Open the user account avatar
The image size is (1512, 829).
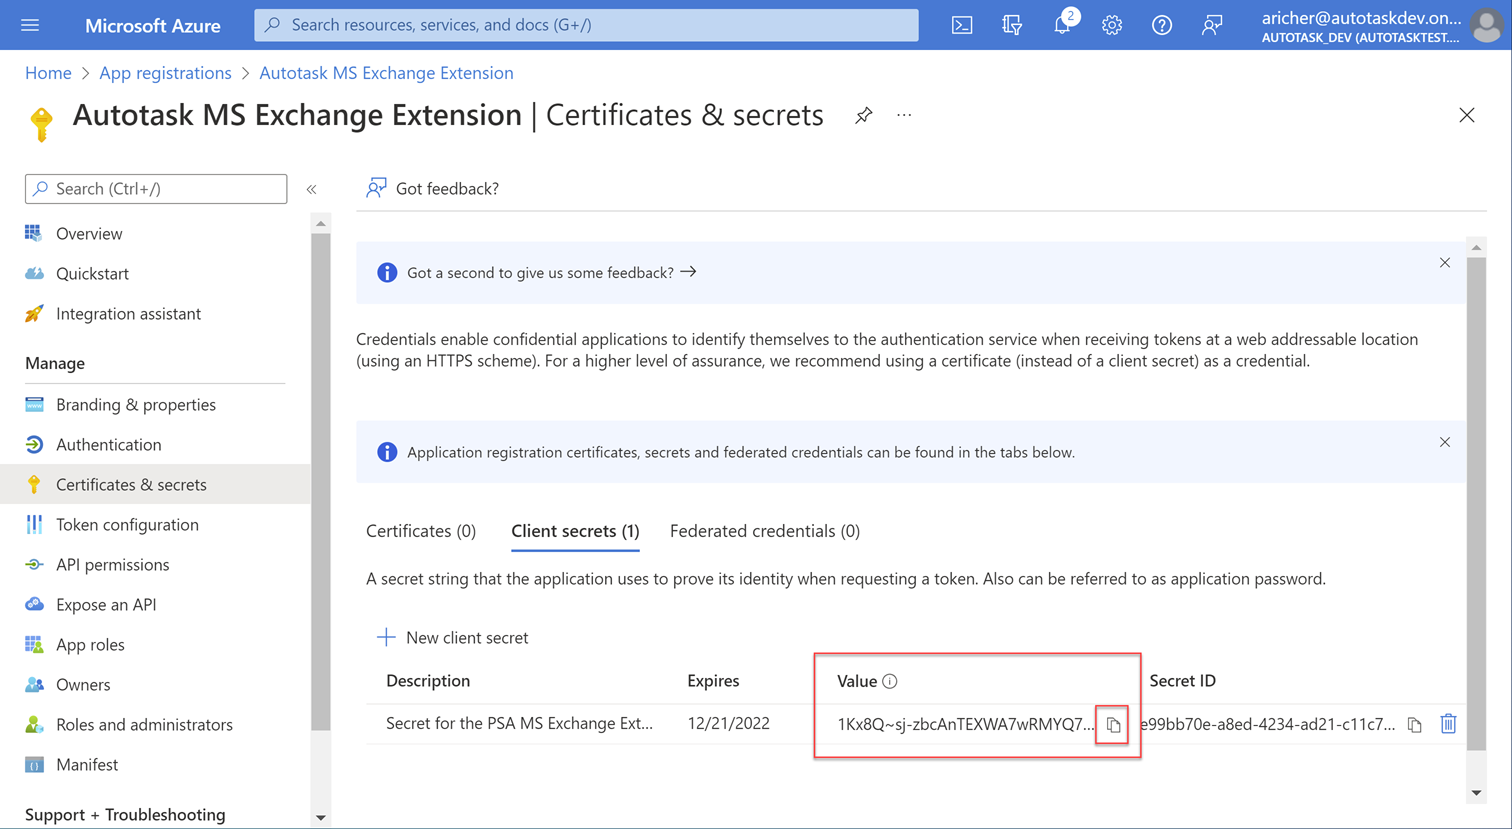[1487, 26]
